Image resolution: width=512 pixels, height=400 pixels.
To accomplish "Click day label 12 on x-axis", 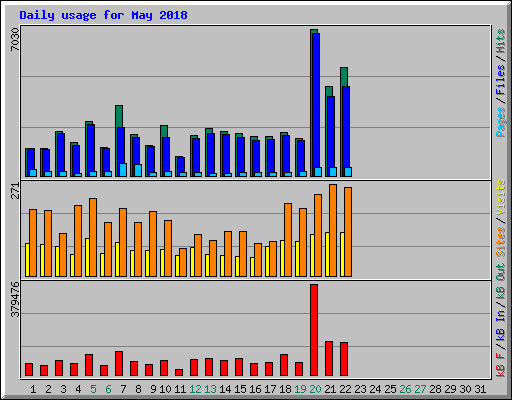I will point(195,389).
